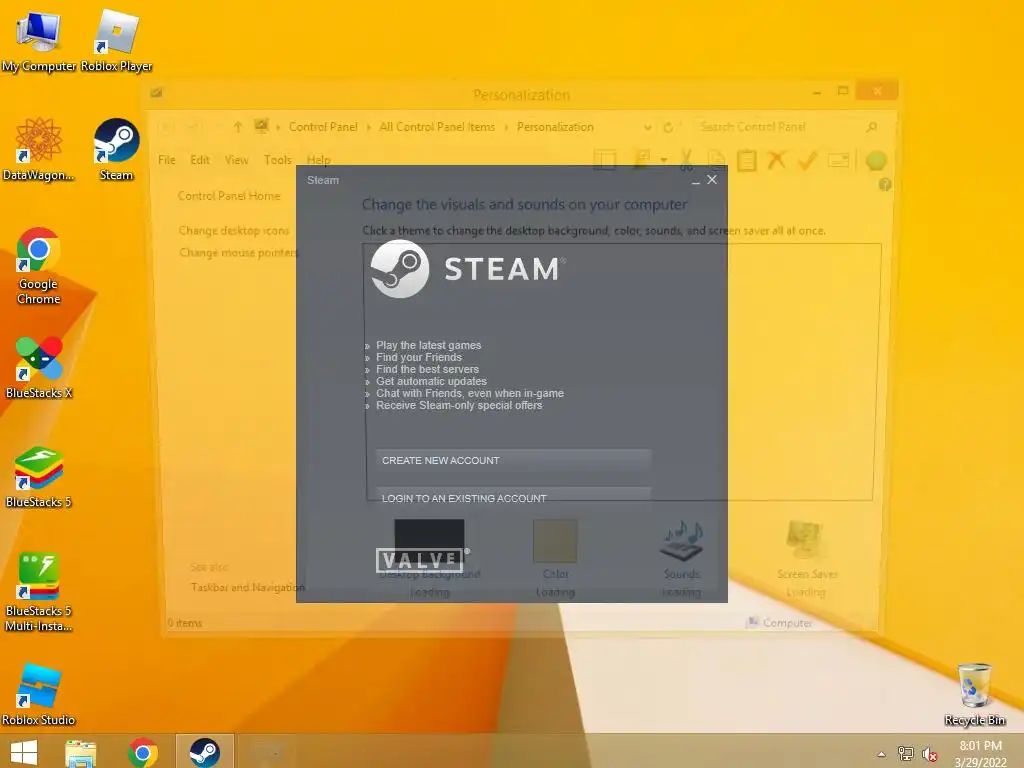The height and width of the screenshot is (768, 1024).
Task: Click the Sounds item in Personalization
Action: click(681, 558)
